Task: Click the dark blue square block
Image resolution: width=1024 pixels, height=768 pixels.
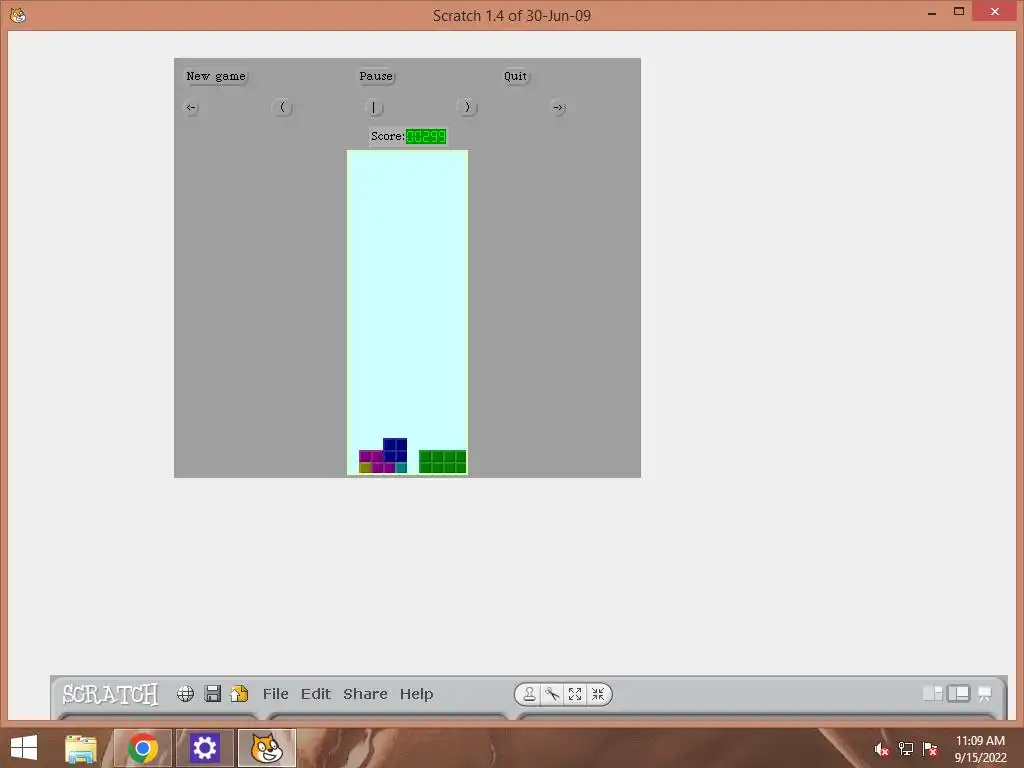Action: point(395,450)
